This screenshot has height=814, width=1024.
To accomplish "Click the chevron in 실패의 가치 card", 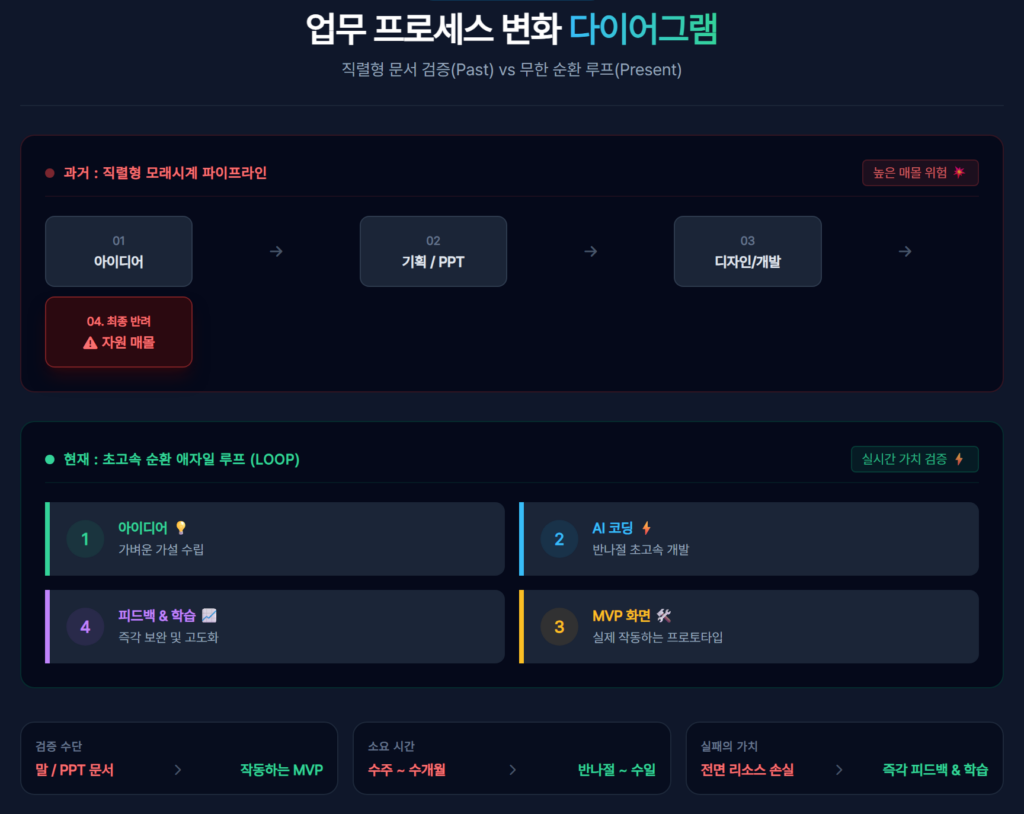I will point(839,770).
